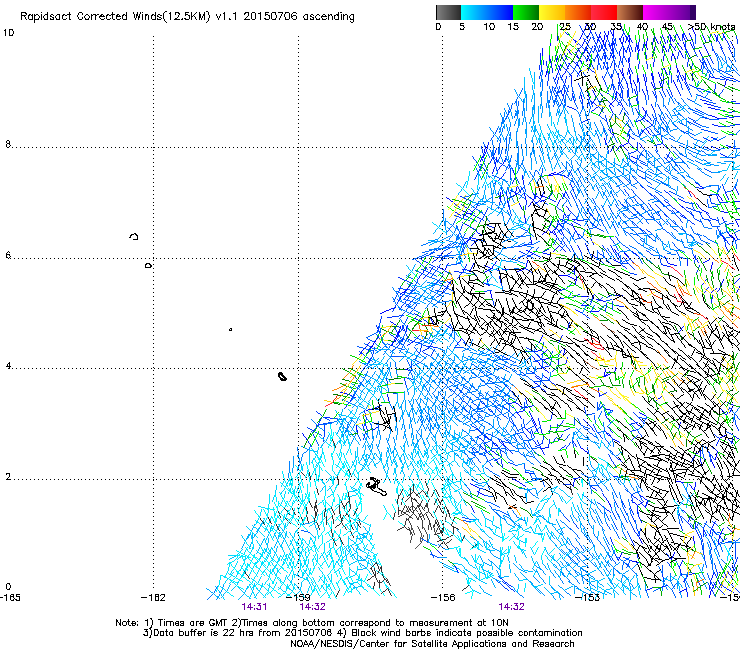Click the longitude label '-165'

10,597
